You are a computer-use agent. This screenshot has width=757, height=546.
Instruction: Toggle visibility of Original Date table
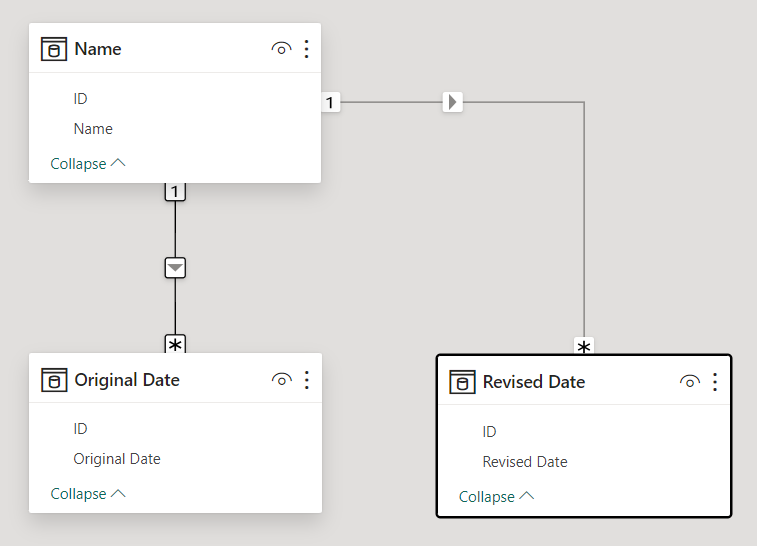281,380
